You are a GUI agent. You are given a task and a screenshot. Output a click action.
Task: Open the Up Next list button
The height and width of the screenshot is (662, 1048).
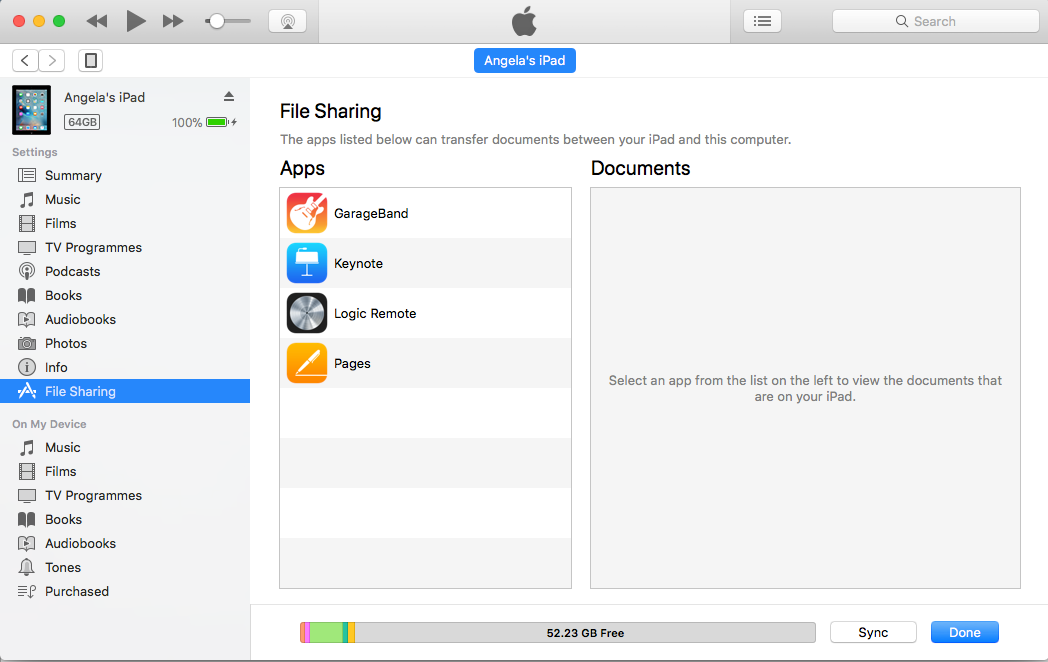[763, 21]
